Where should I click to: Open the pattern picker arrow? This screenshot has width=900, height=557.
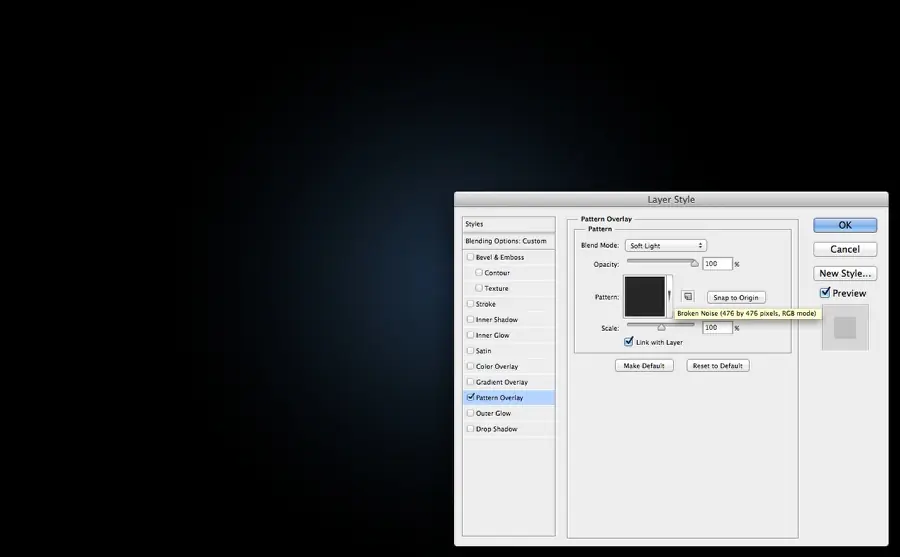669,296
